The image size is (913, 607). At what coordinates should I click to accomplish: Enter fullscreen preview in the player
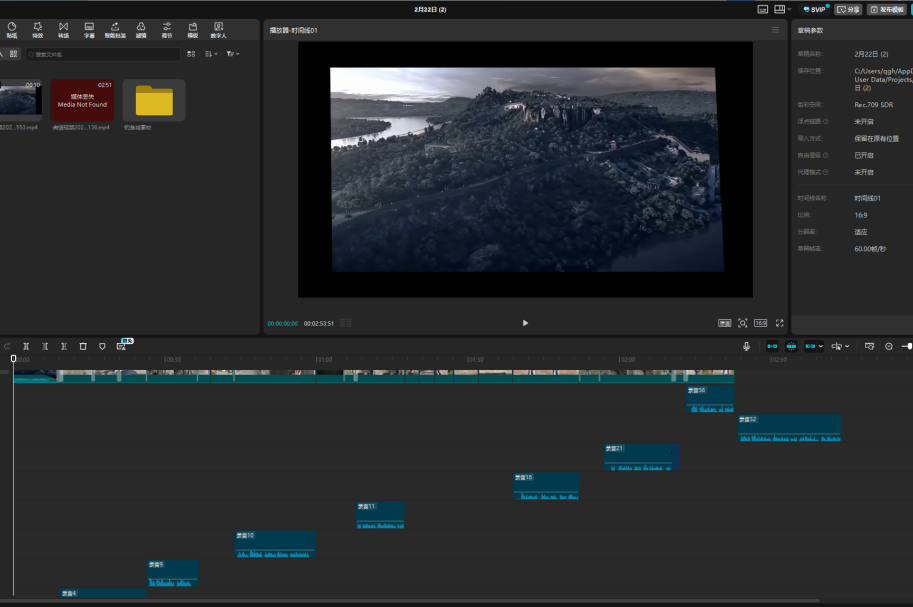point(780,323)
